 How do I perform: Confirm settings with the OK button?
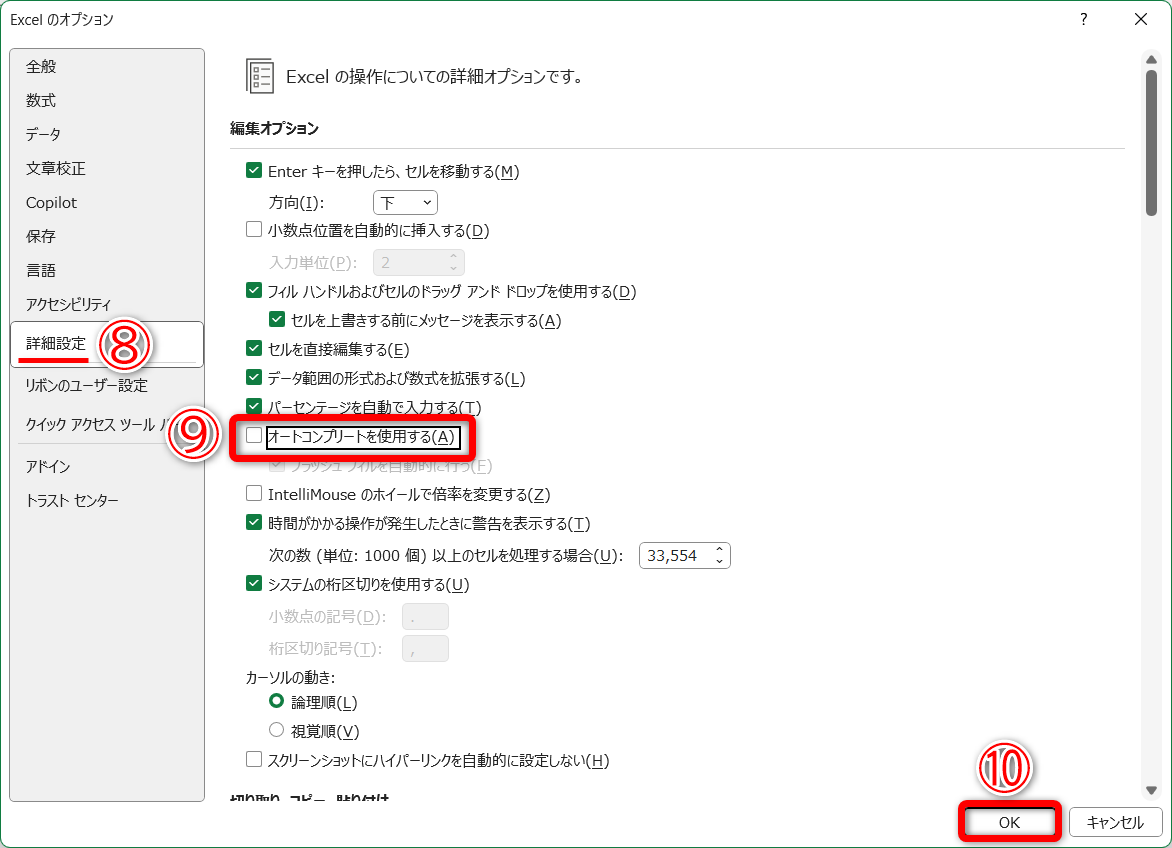[x=1009, y=821]
